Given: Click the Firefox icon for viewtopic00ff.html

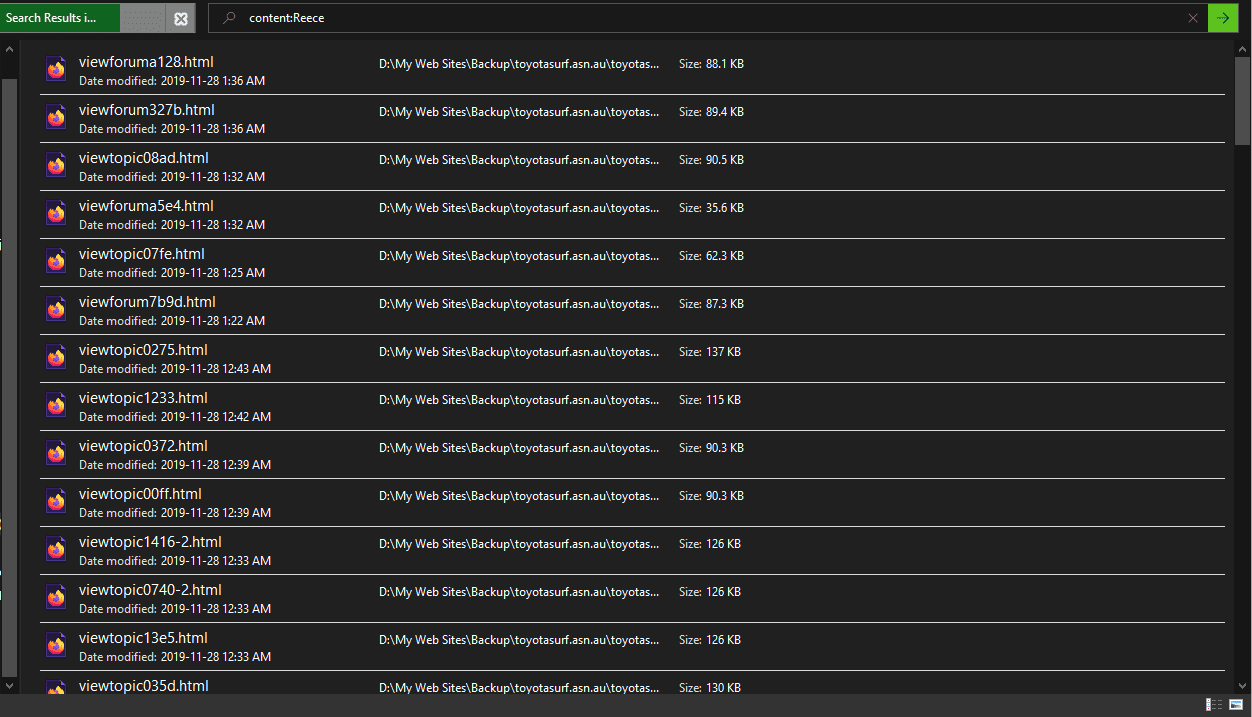Looking at the screenshot, I should tap(56, 501).
